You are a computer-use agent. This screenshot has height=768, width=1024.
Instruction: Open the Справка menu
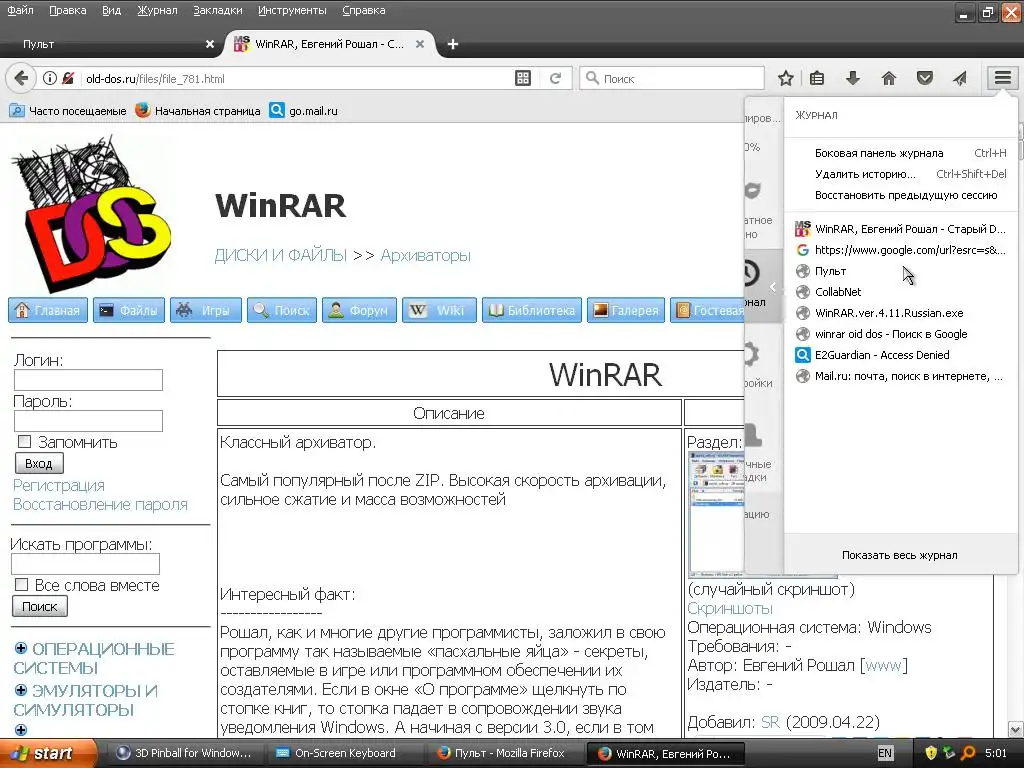point(364,10)
